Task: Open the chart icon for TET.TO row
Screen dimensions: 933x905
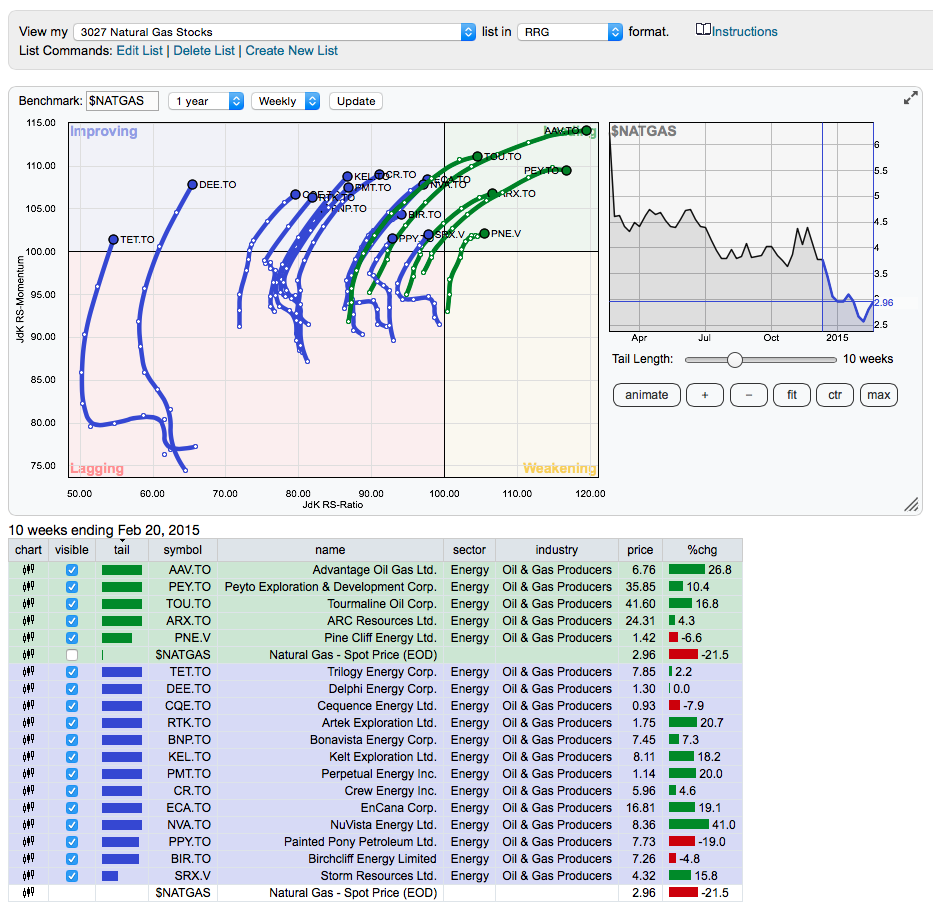Action: click(x=28, y=672)
